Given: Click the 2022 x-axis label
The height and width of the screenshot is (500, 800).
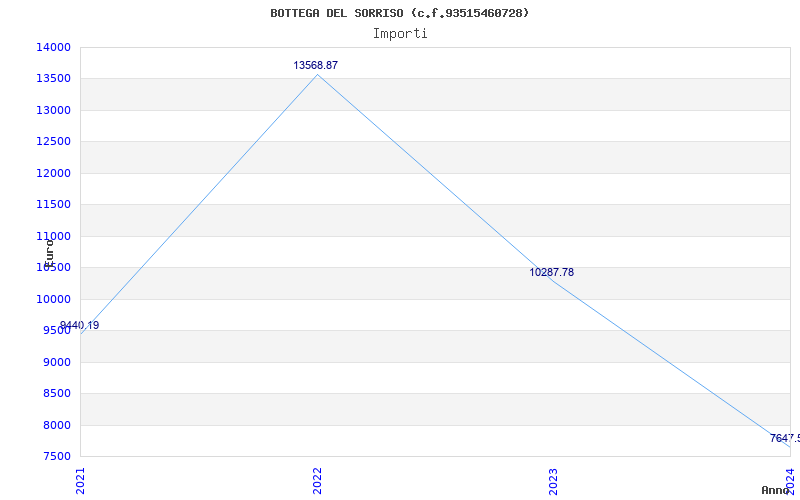Looking at the screenshot, I should [x=317, y=481].
